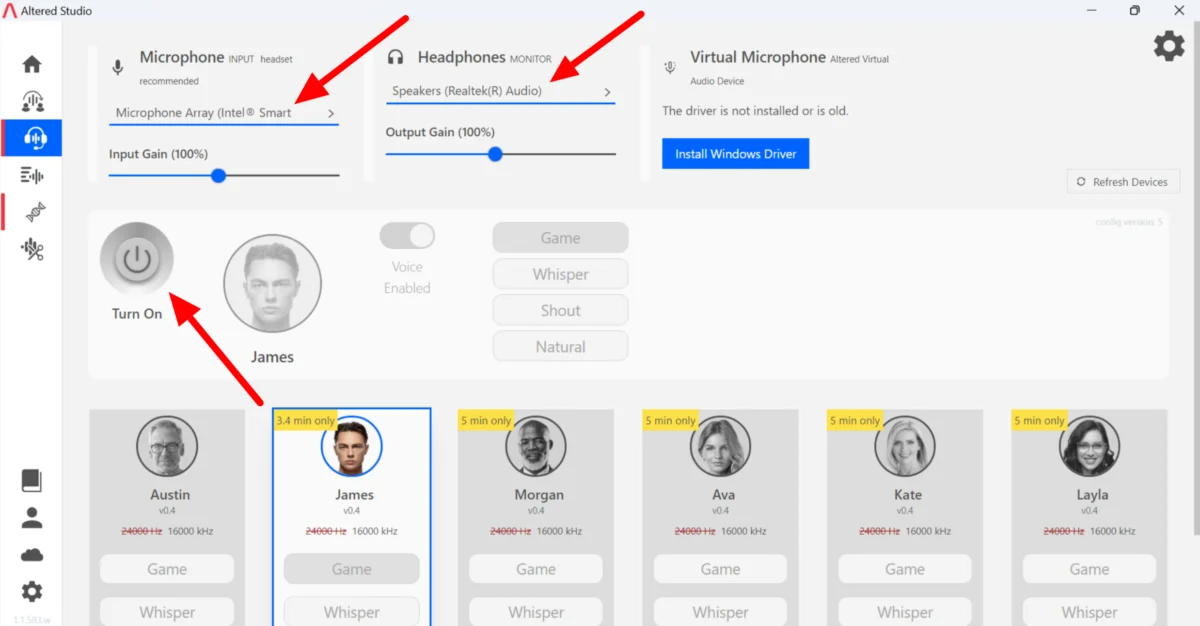Click the '3.4 min only' badge on James
The height and width of the screenshot is (626, 1200).
coord(306,421)
